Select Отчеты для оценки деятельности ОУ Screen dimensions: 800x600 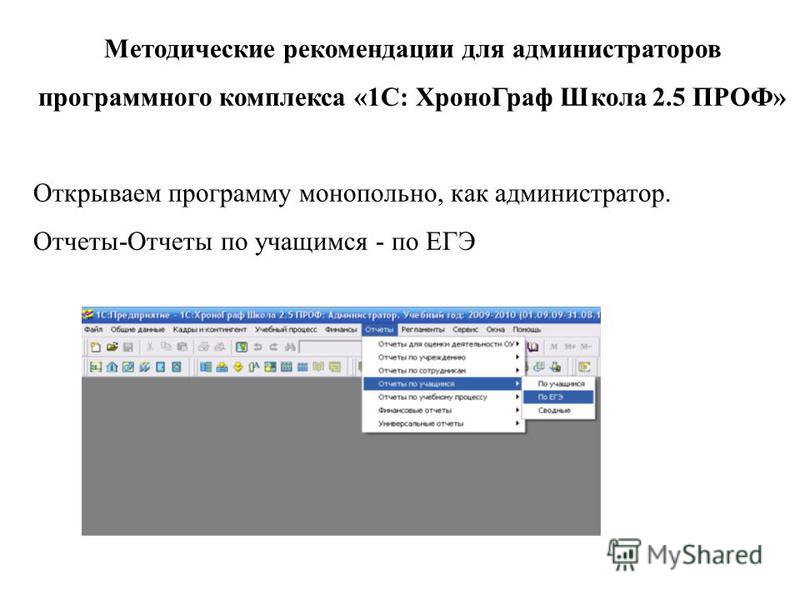click(x=443, y=344)
